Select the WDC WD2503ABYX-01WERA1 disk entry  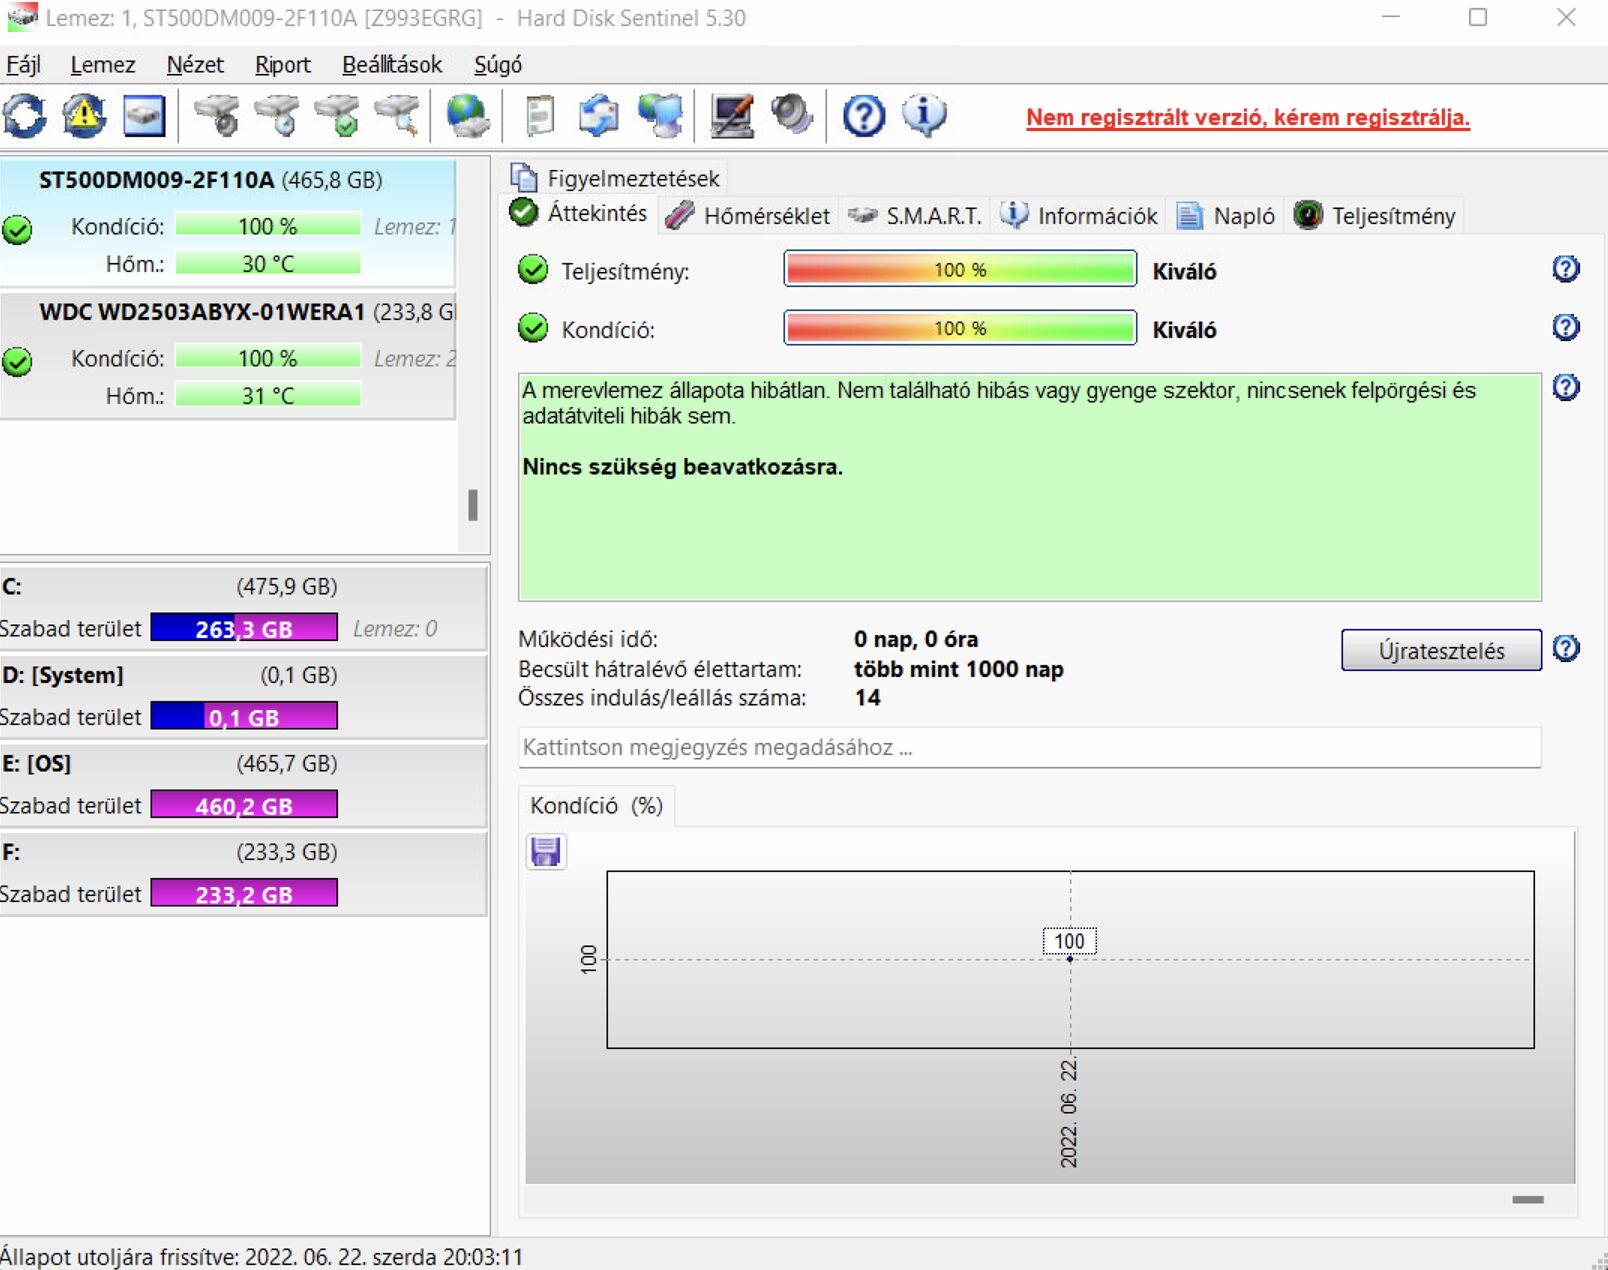click(x=228, y=355)
